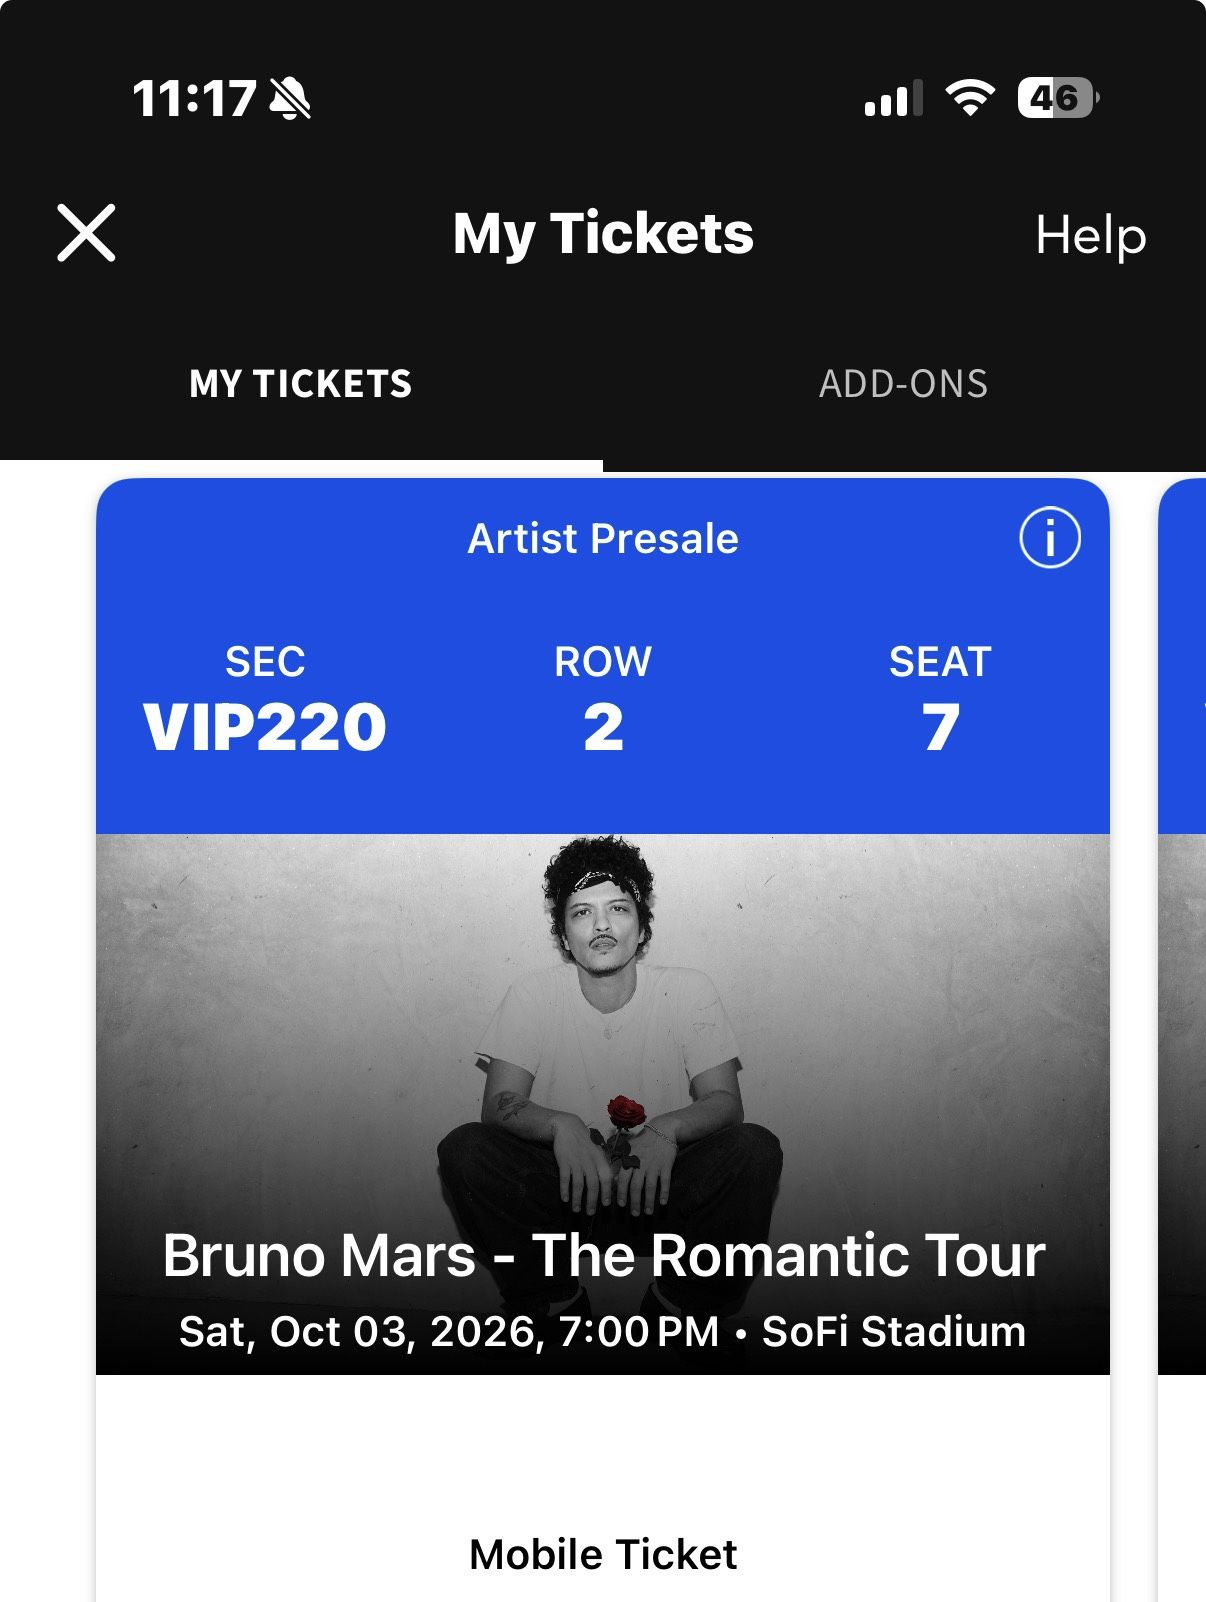Switch to the ADD-ONS tab
Screen dimensions: 1206x1602
click(903, 384)
